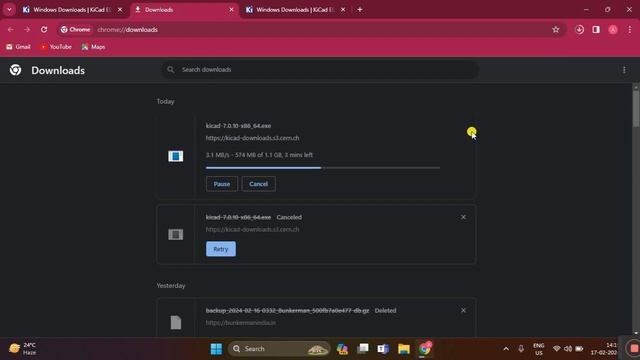
Task: Open the ENG US language switcher
Action: coord(539,349)
